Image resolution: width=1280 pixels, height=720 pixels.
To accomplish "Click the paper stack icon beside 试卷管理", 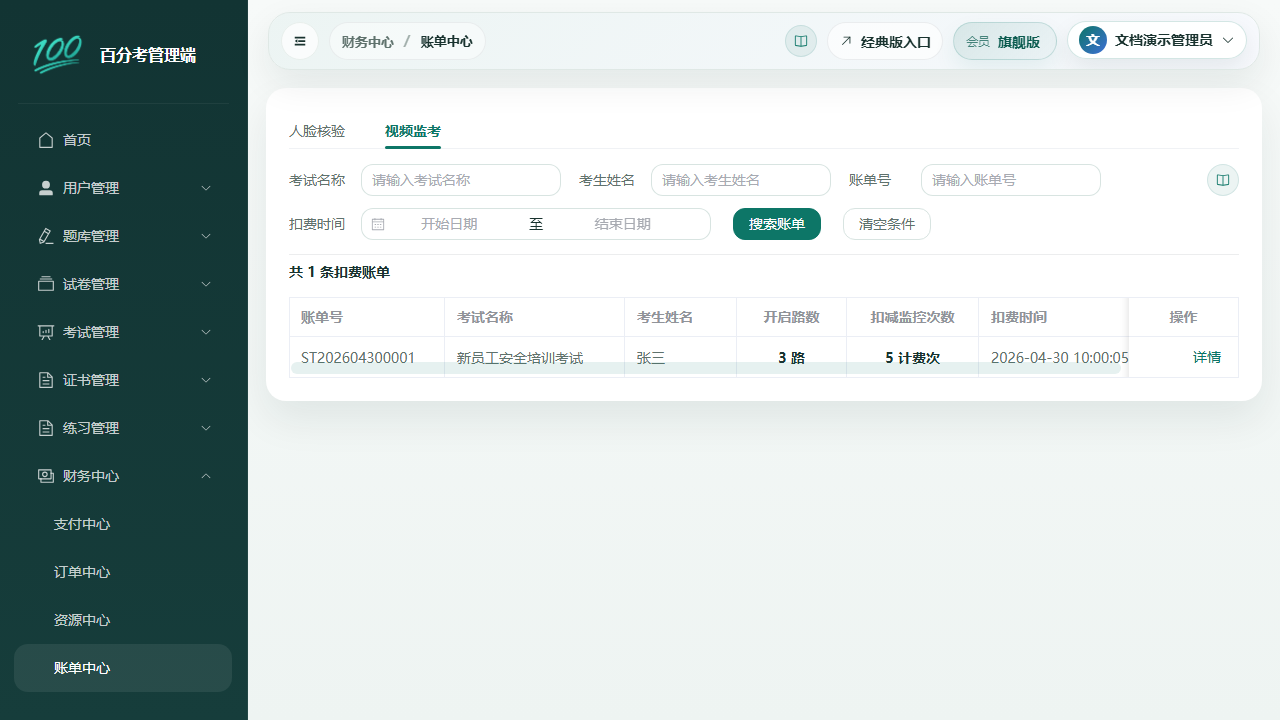I will (45, 284).
